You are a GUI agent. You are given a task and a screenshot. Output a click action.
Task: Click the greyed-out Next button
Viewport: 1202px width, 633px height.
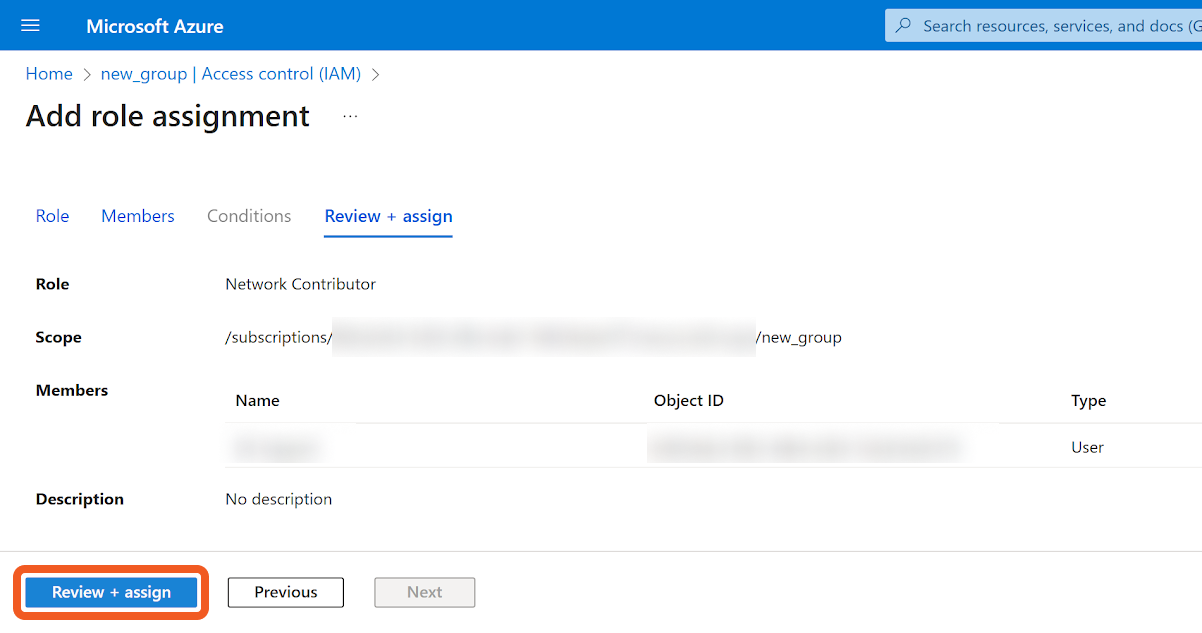(424, 592)
